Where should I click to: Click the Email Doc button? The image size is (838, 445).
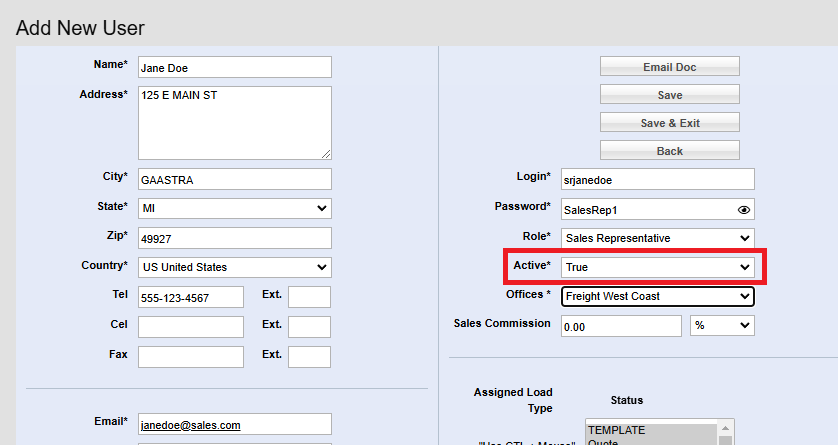tap(669, 67)
